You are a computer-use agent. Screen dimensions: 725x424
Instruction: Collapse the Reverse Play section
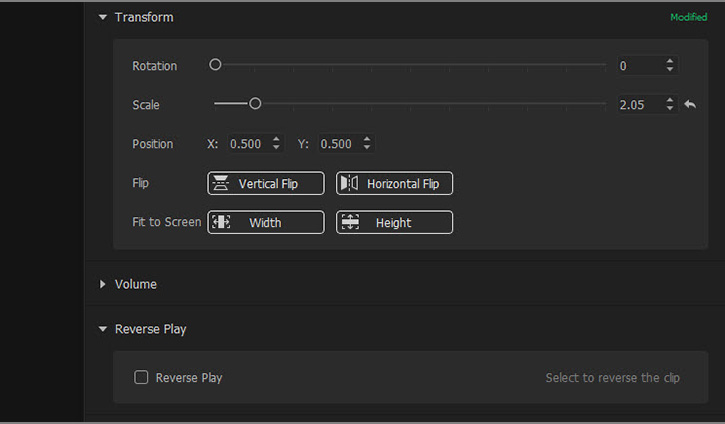click(103, 329)
